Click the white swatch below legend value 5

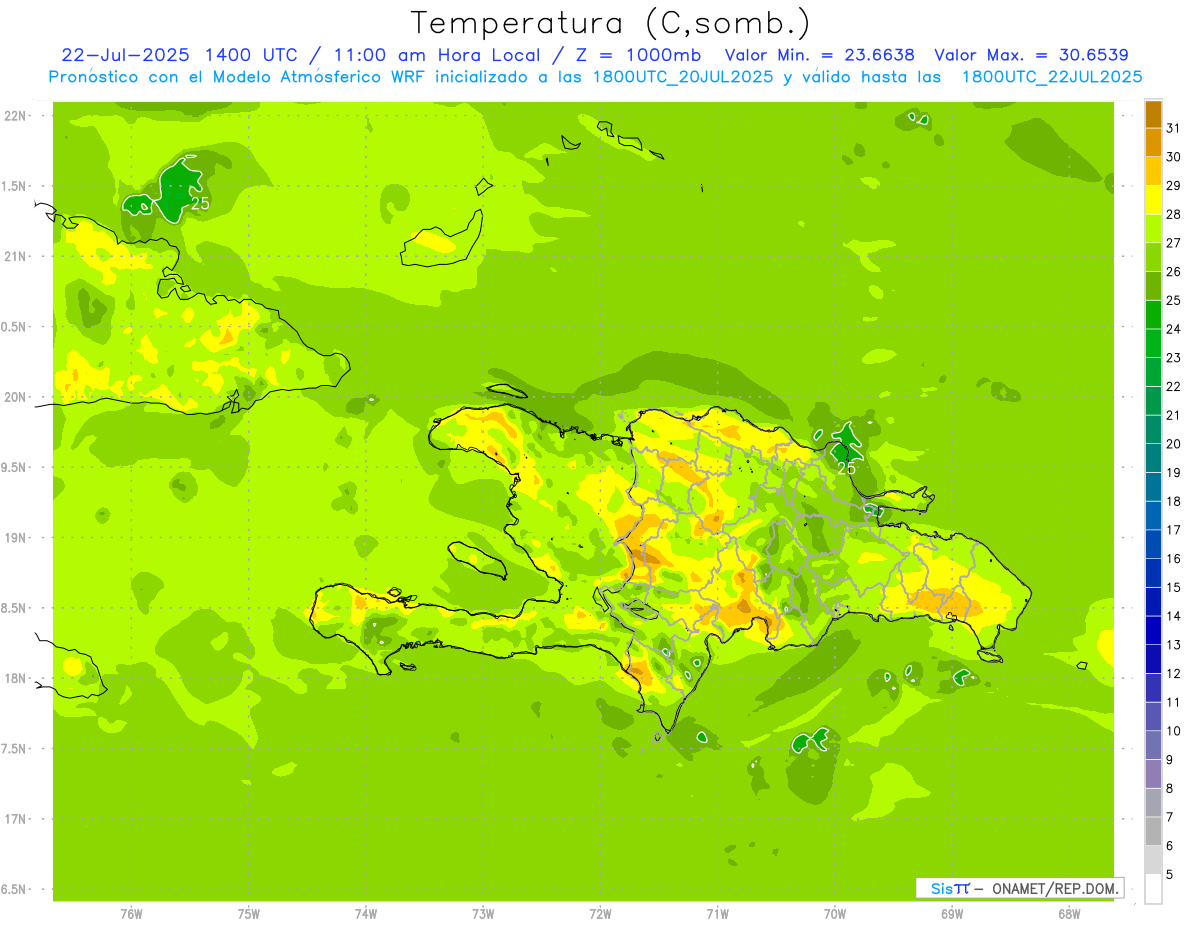click(1153, 889)
